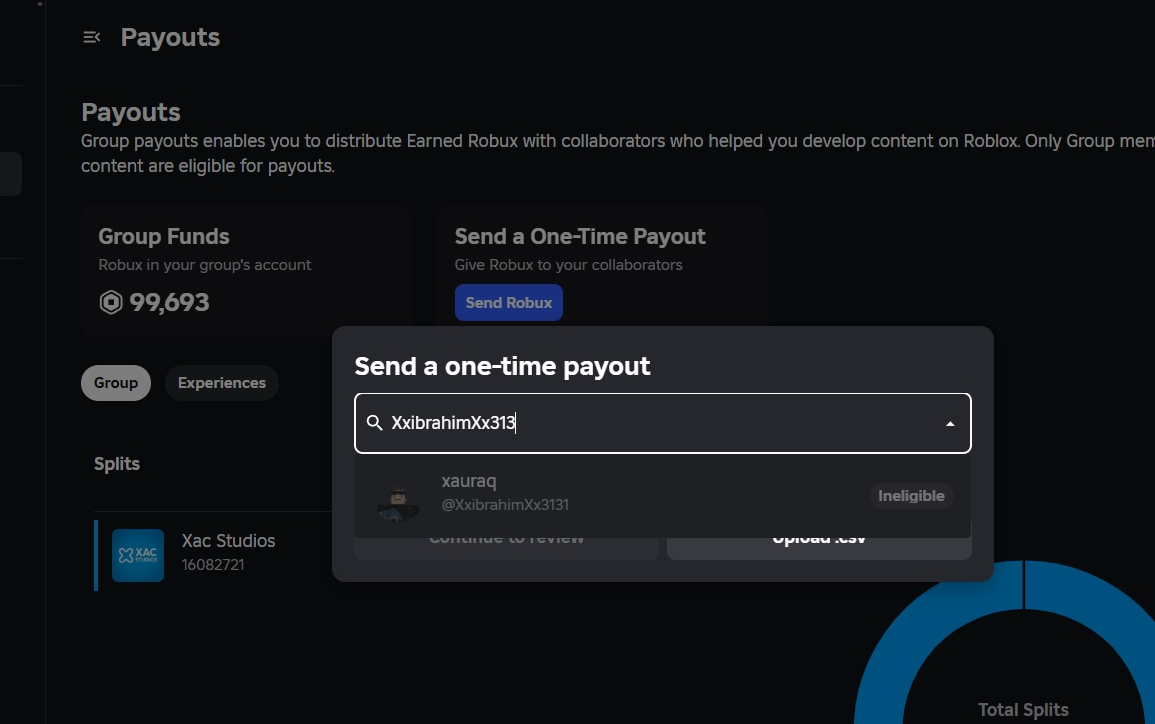Select the Xac Studios split entry

tap(214, 555)
